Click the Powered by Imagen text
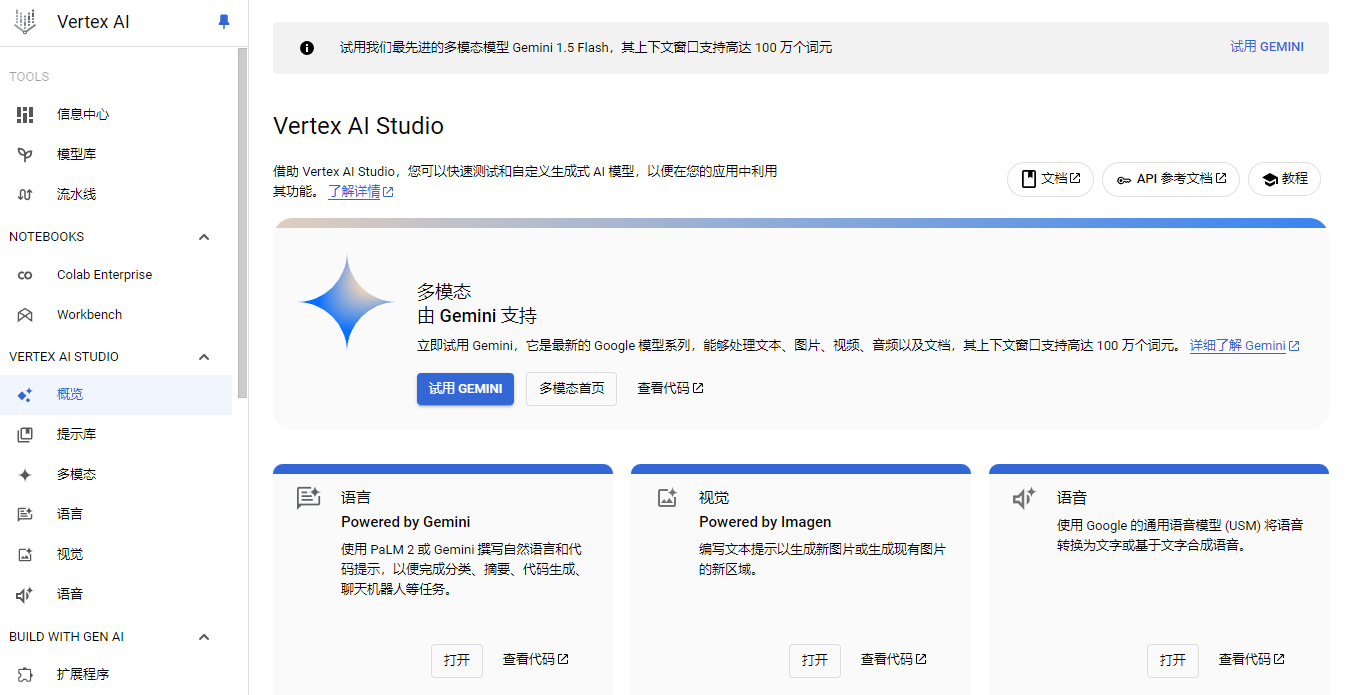The image size is (1357, 695). point(765,522)
